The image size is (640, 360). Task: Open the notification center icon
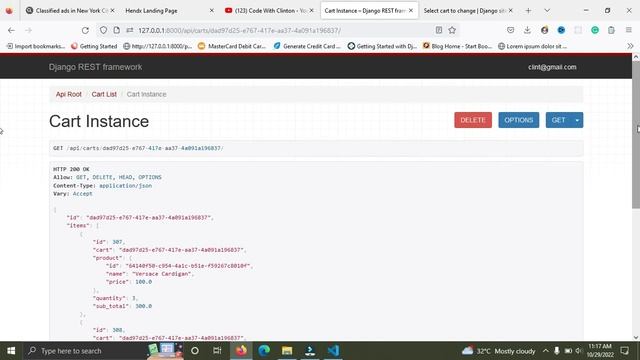click(624, 351)
